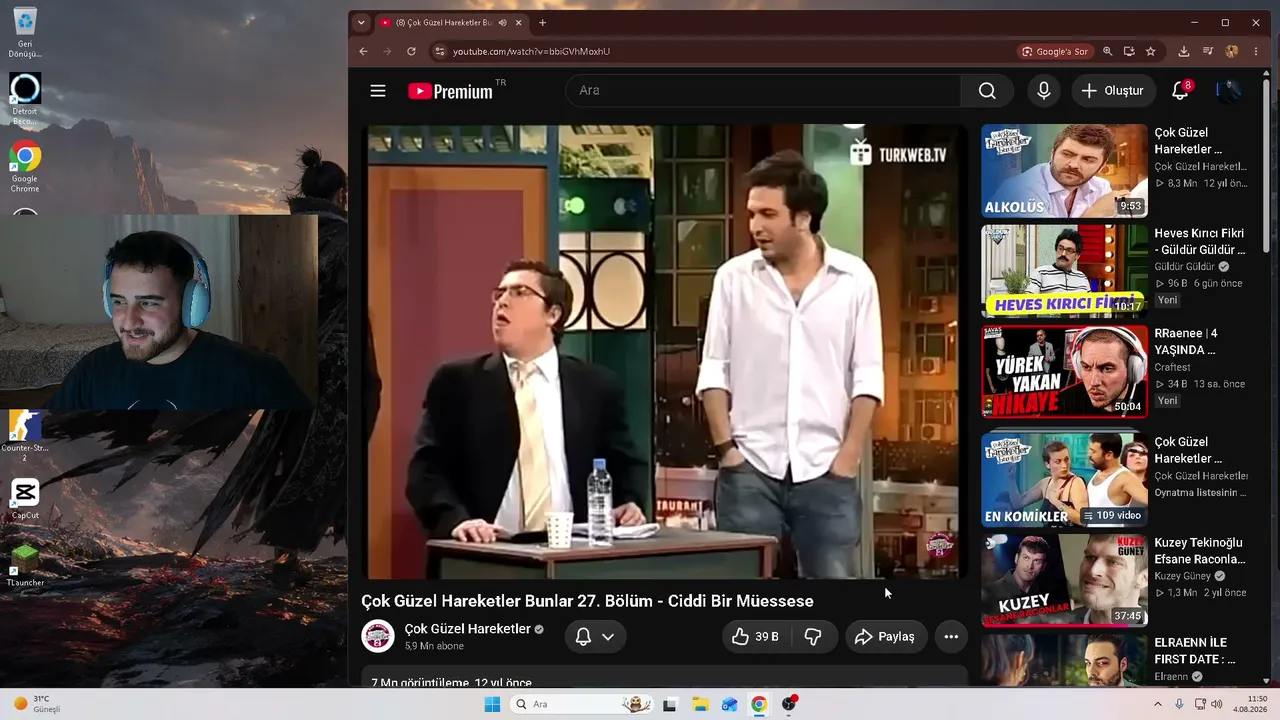This screenshot has width=1280, height=720.
Task: Open a new Chrome tab
Action: coord(543,23)
